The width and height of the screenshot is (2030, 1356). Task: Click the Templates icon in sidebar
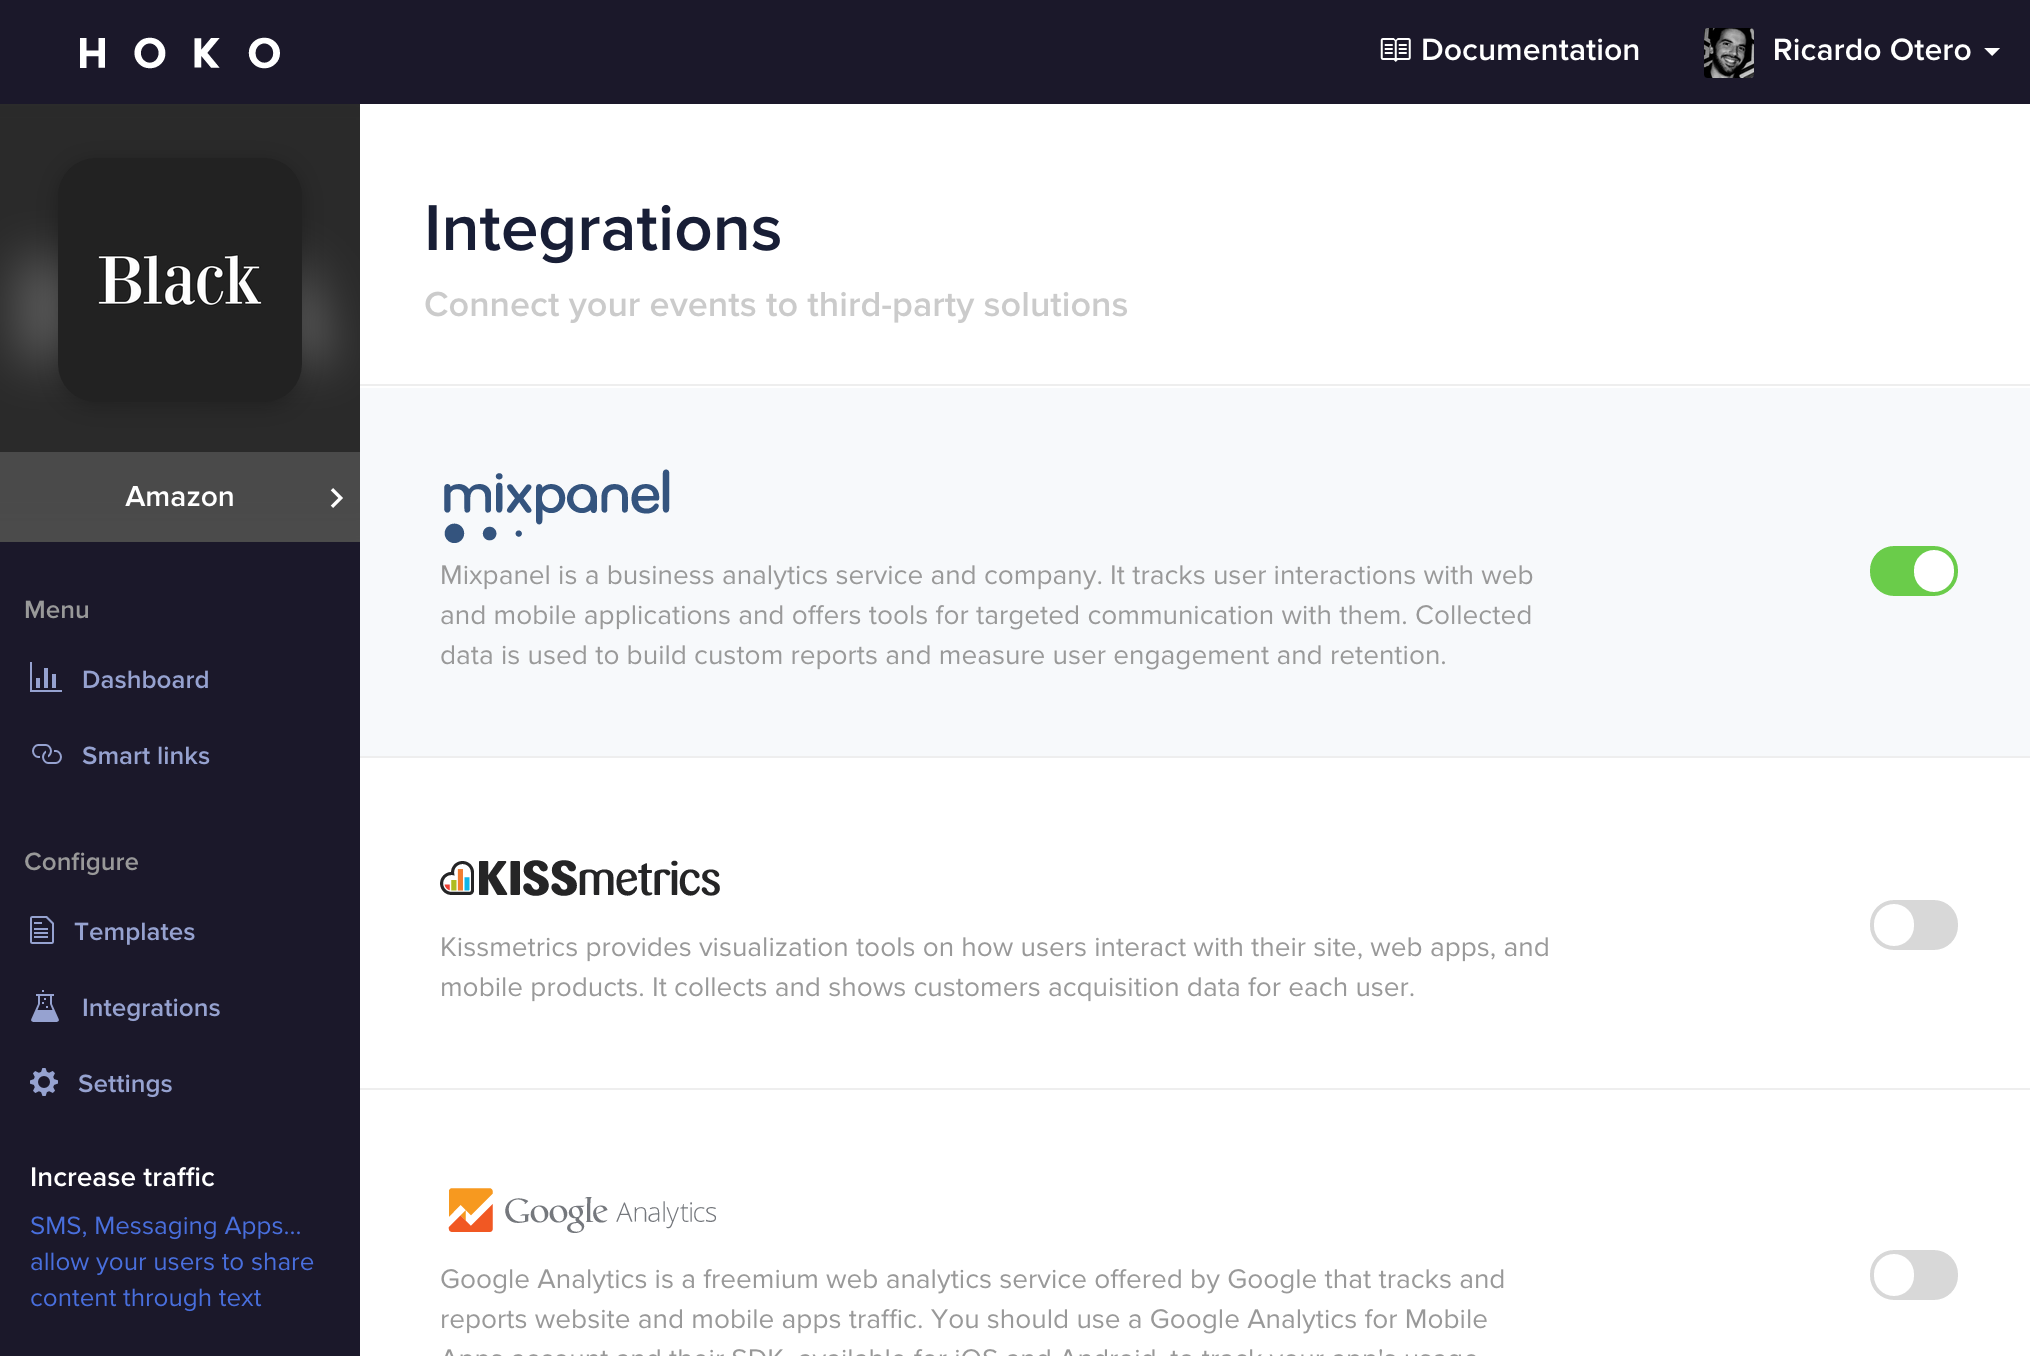[44, 931]
